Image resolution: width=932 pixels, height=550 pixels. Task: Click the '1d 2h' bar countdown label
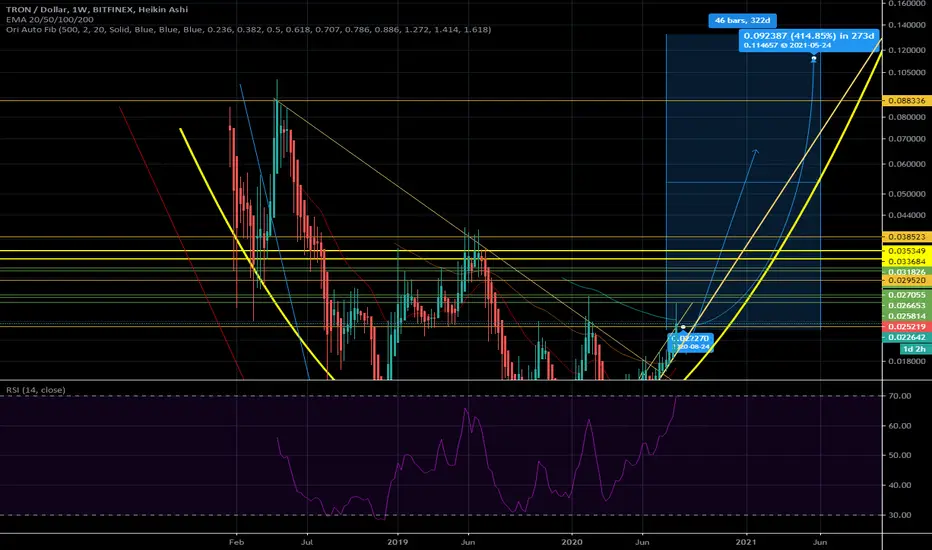tap(914, 349)
